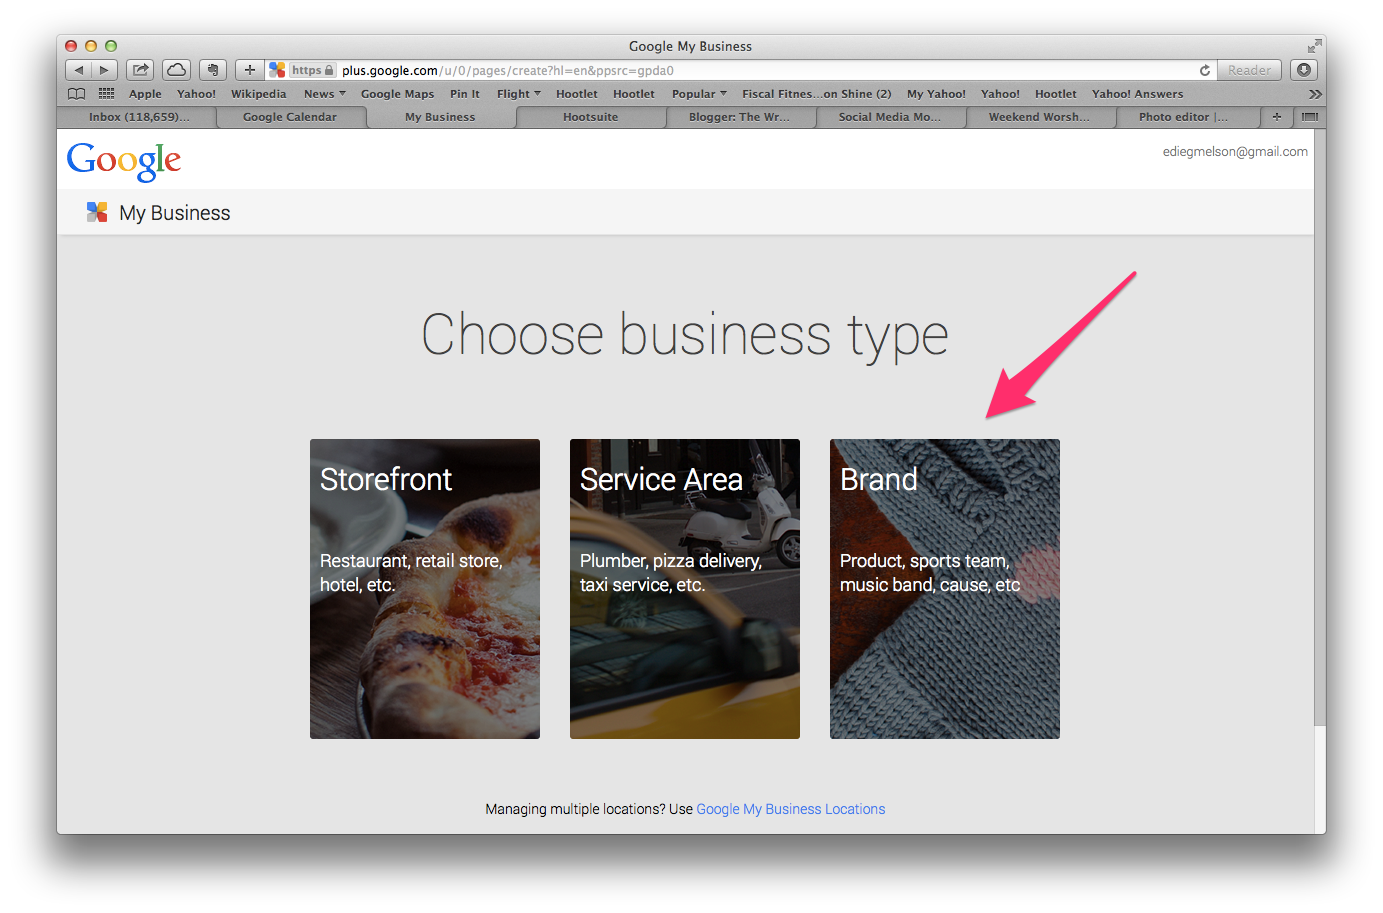1383x913 pixels.
Task: Click the Reader button
Action: (1249, 70)
